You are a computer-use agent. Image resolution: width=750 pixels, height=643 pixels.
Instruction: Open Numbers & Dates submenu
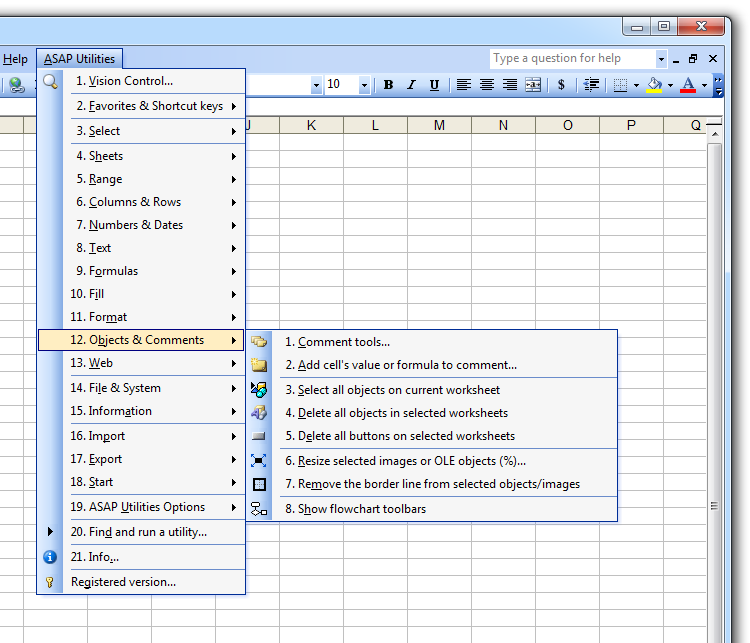click(x=142, y=225)
